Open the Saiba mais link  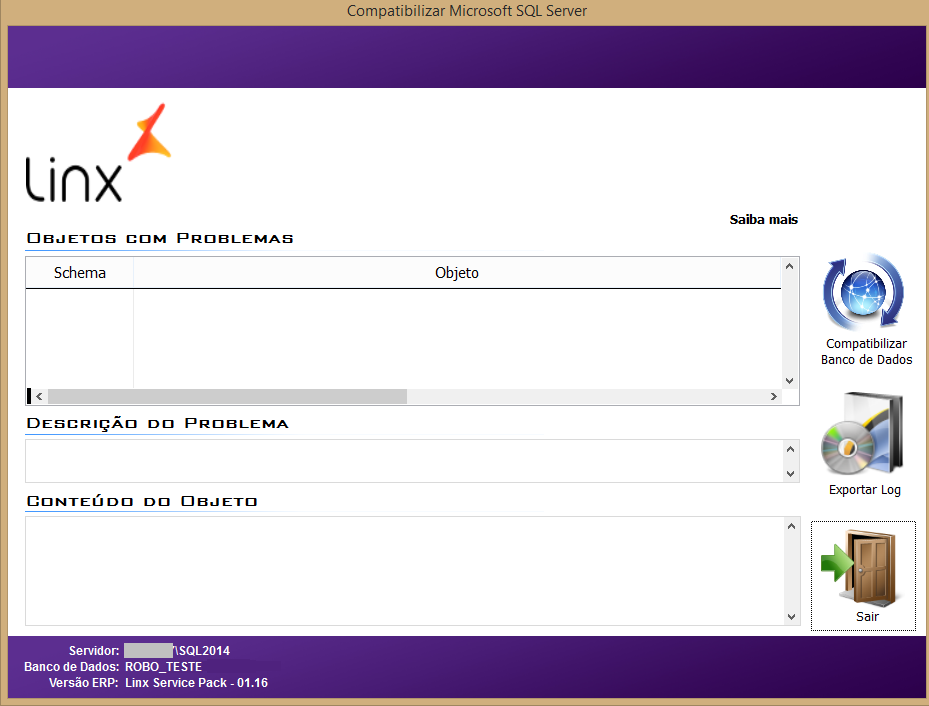coord(764,220)
